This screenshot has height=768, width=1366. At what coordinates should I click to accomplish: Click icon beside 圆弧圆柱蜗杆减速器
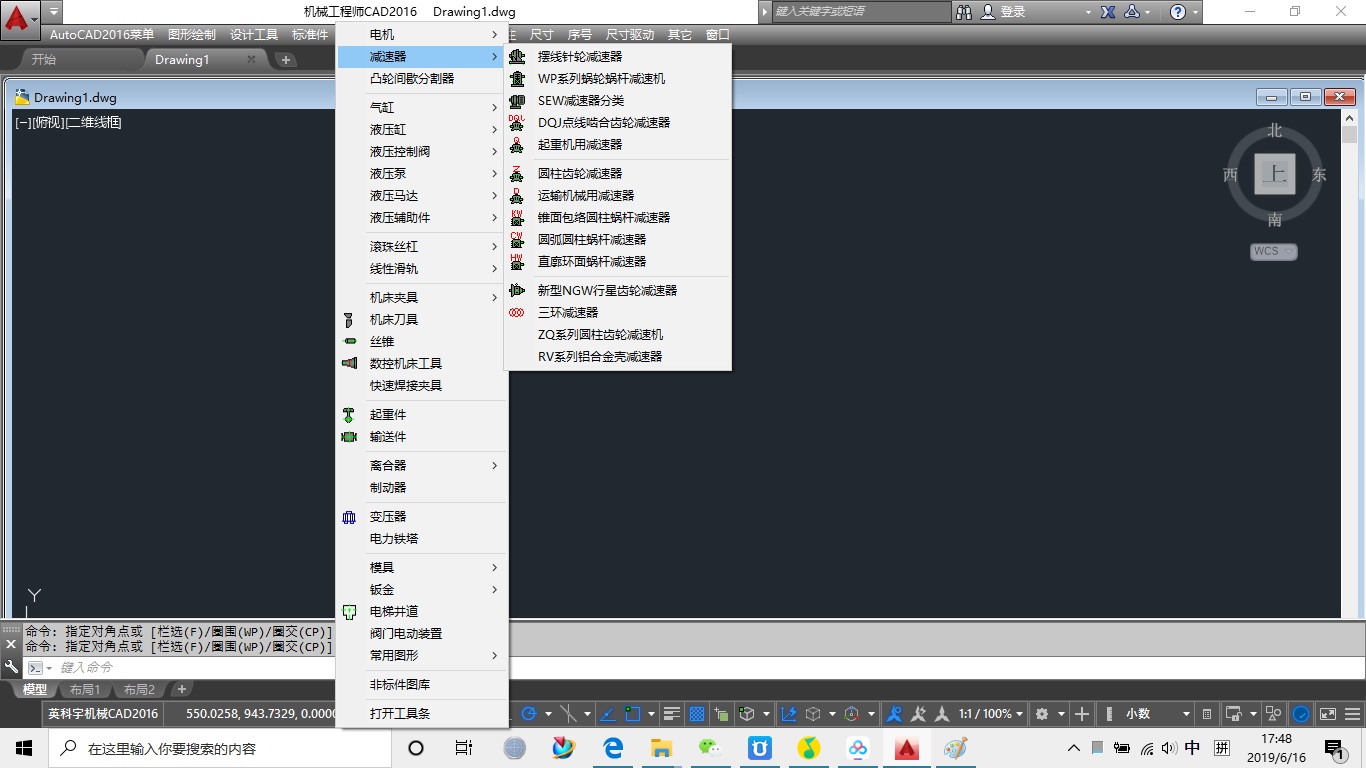pos(517,240)
